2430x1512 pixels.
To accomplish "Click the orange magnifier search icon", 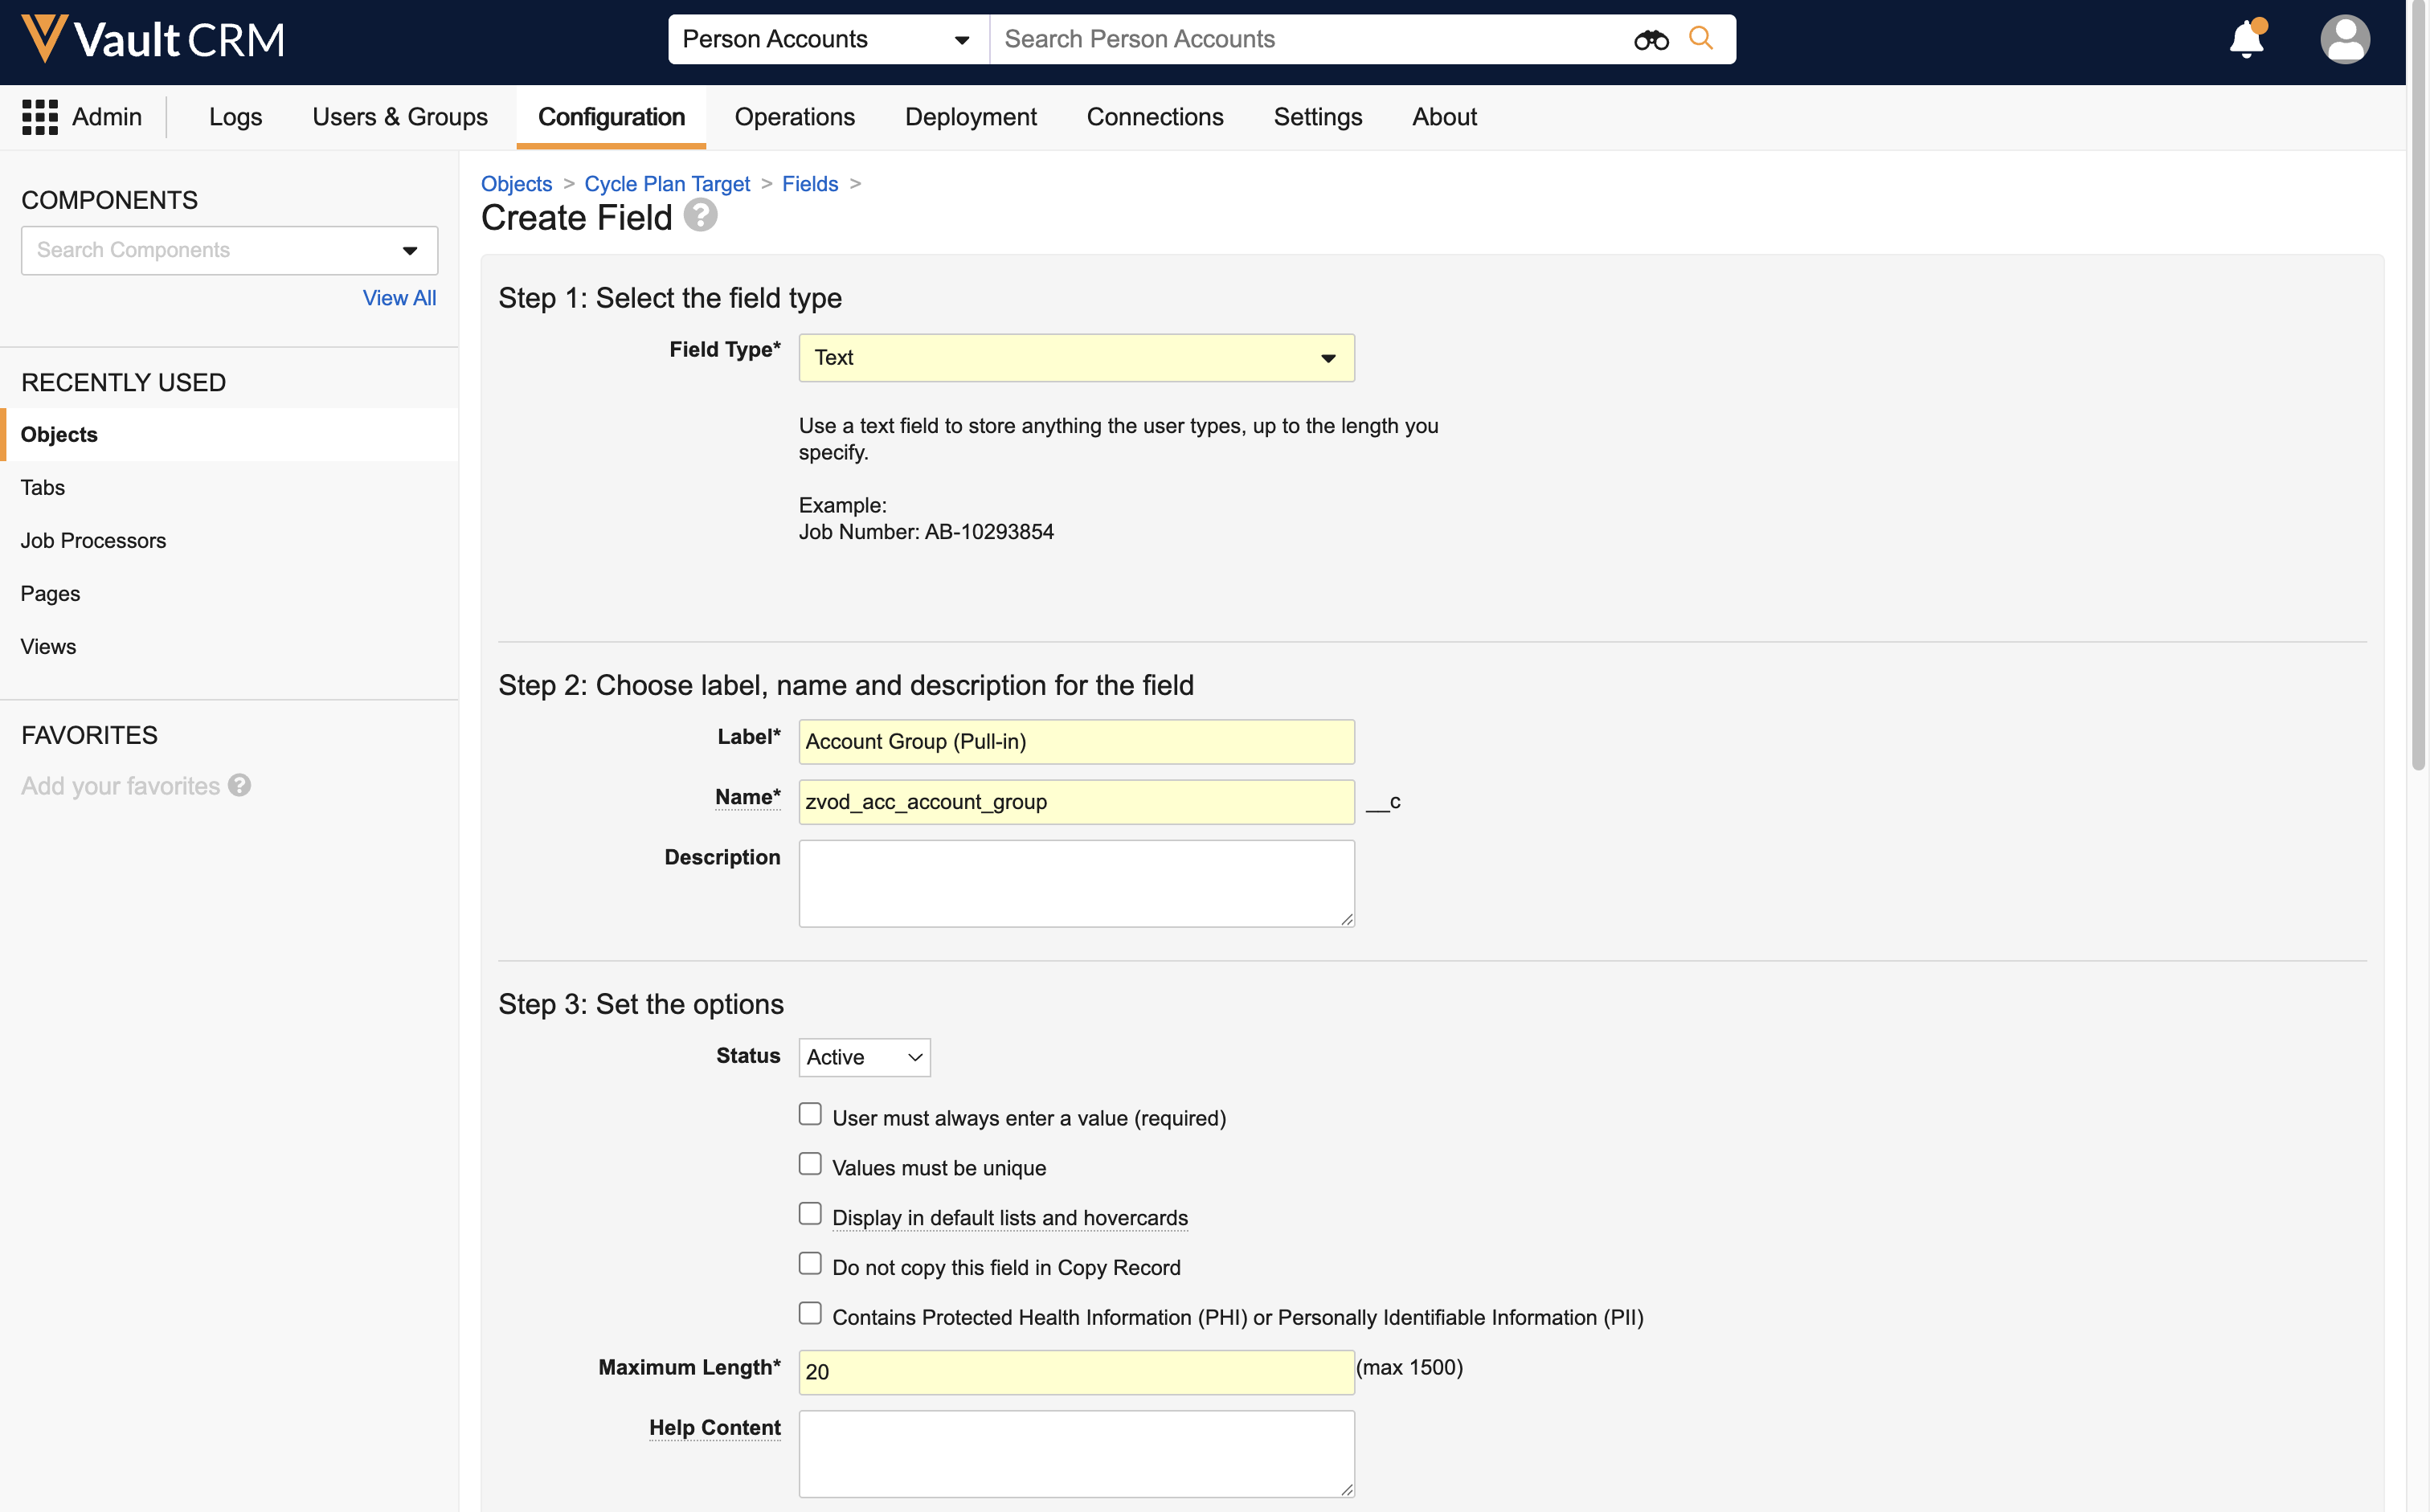I will click(x=1700, y=38).
